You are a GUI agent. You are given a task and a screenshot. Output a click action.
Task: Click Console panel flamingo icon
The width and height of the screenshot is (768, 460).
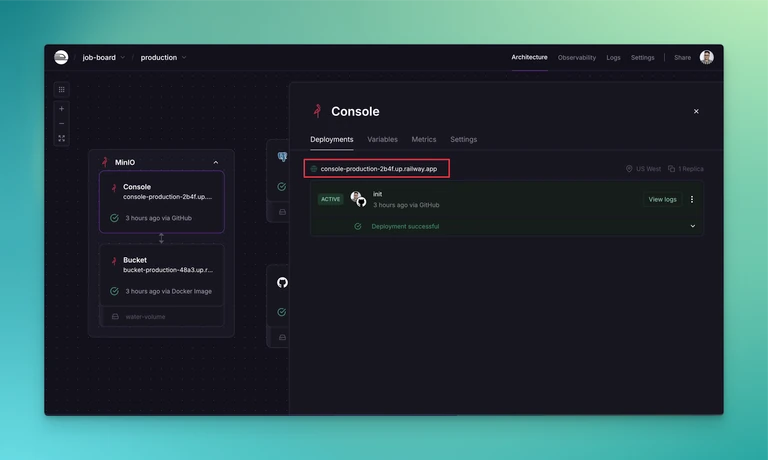click(317, 111)
